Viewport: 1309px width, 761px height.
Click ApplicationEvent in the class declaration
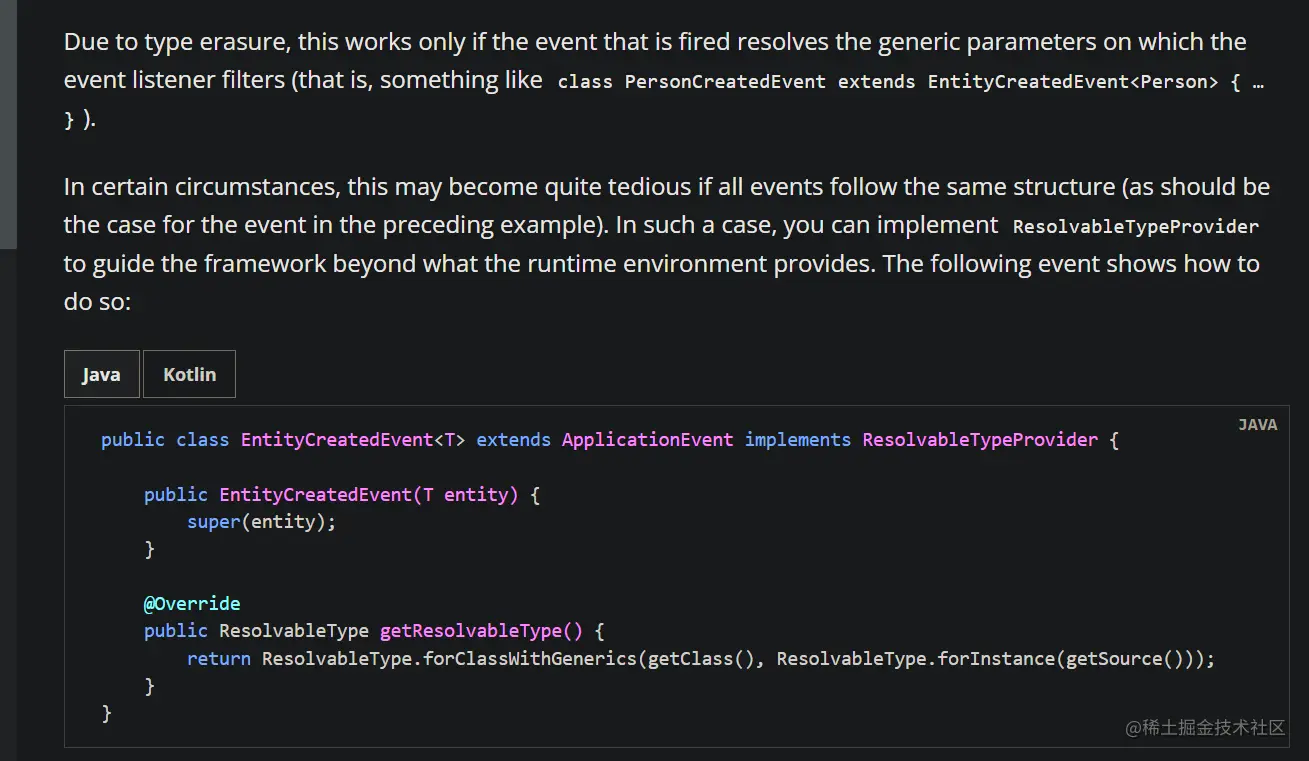coord(647,440)
